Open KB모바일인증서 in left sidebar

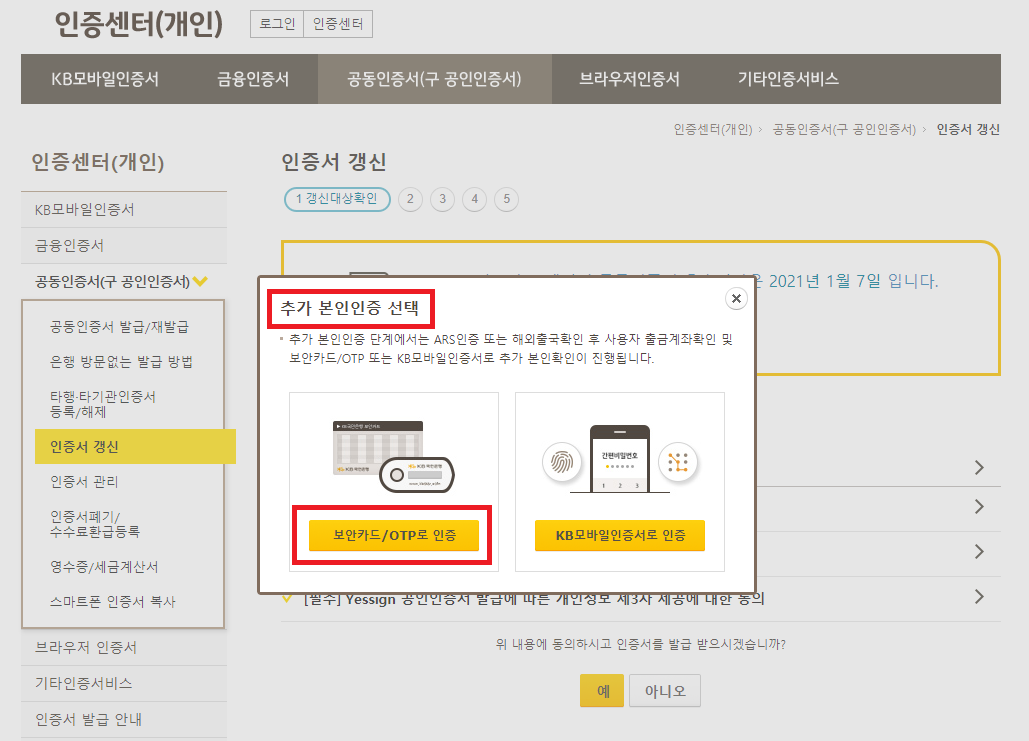124,209
